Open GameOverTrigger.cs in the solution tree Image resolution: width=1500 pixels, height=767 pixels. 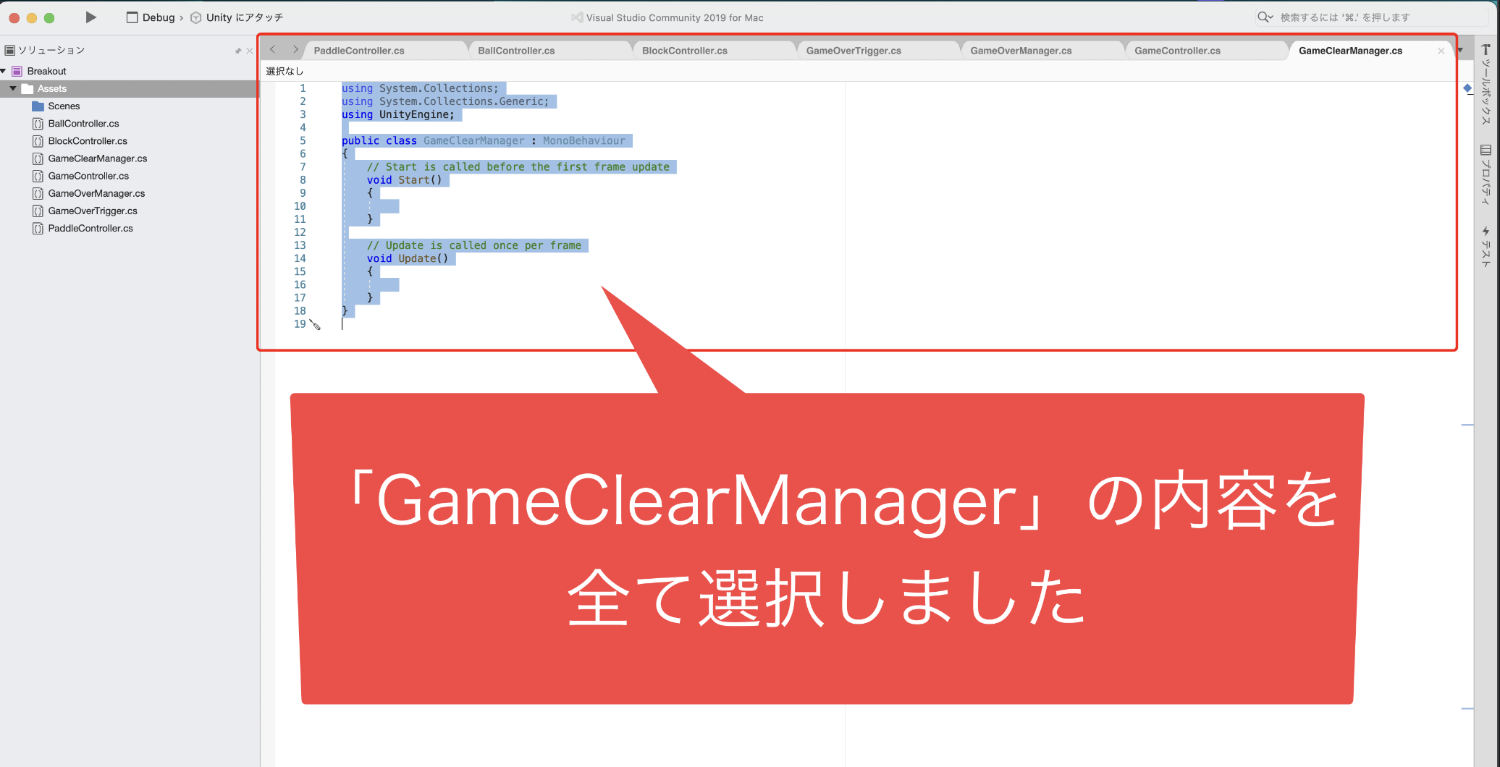click(x=93, y=211)
